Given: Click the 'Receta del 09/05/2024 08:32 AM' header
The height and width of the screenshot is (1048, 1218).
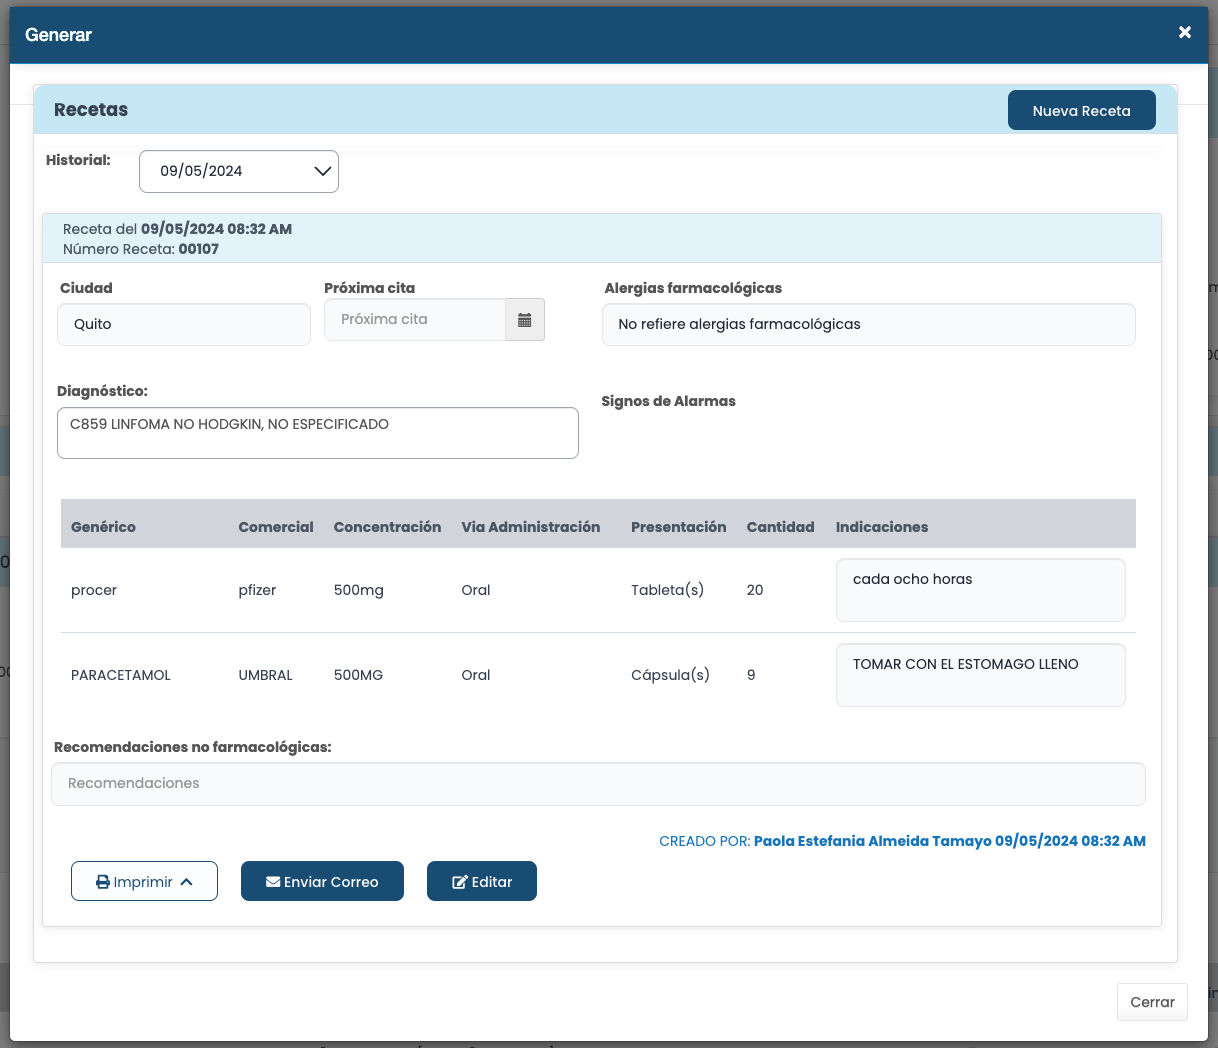Looking at the screenshot, I should click(177, 229).
